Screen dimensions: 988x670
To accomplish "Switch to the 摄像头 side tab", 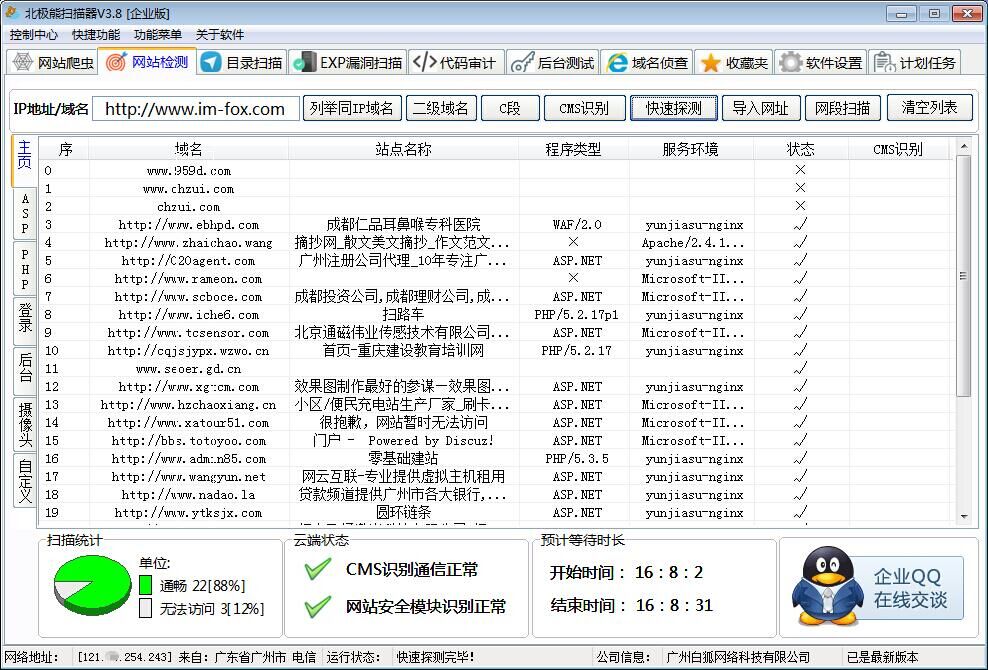I will 25,424.
